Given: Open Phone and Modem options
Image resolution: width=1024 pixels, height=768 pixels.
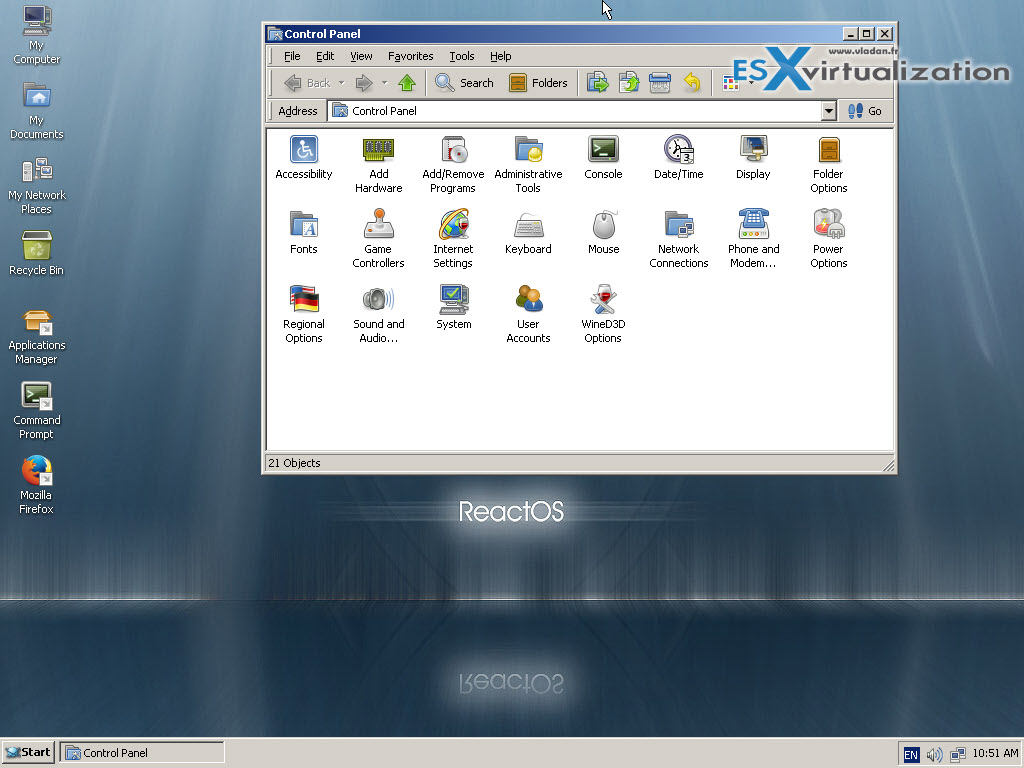Looking at the screenshot, I should click(x=753, y=239).
